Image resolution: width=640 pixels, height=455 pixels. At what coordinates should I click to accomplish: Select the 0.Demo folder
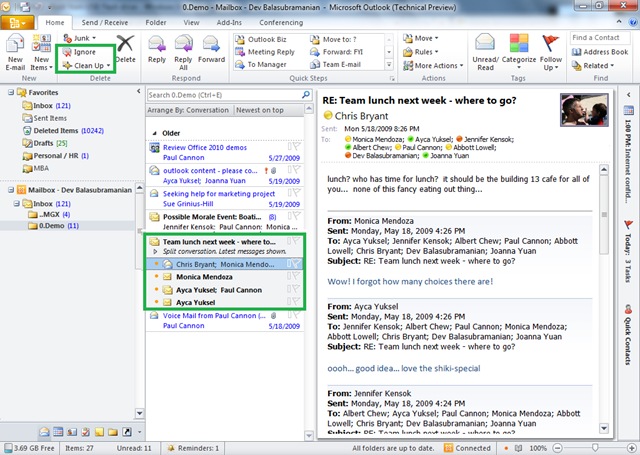tap(53, 226)
